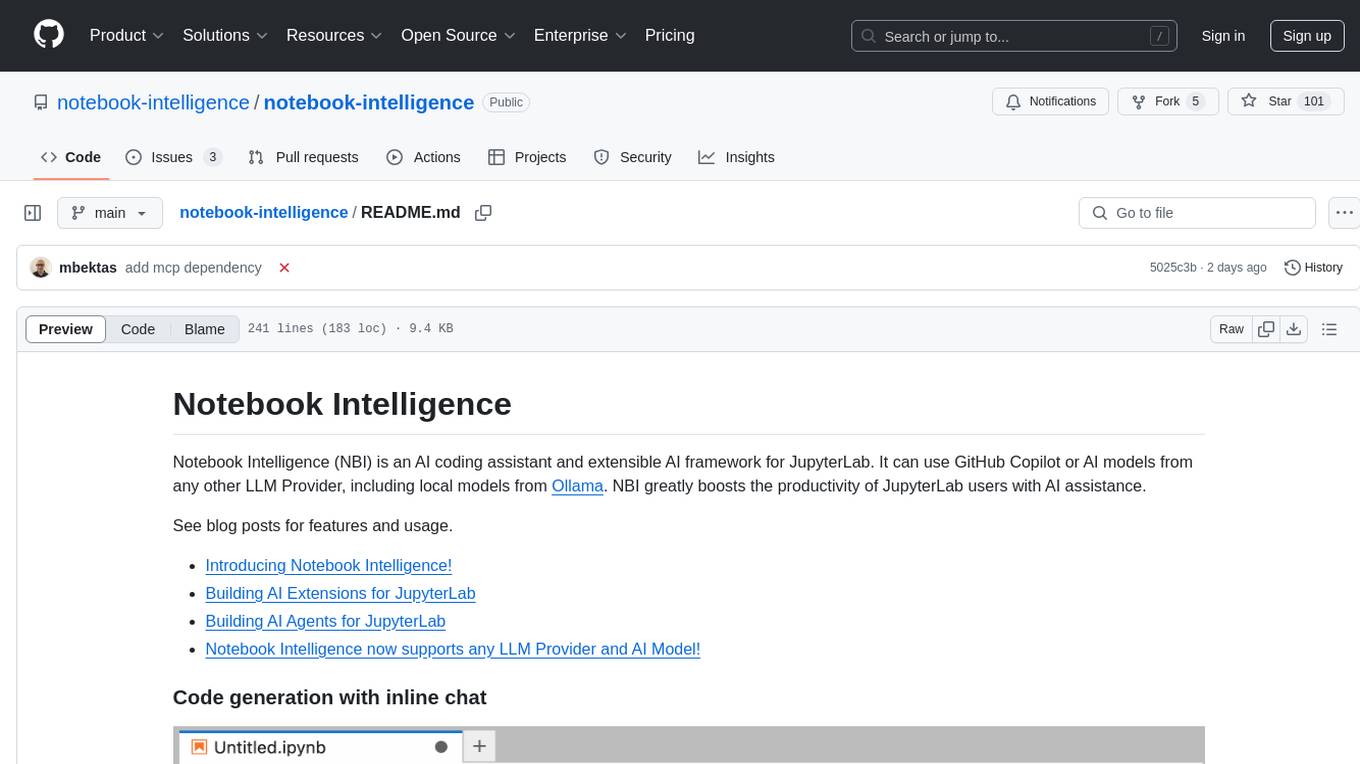The image size is (1360, 764).
Task: Navigate to notebook-intelligence root in breadcrumb
Action: pyautogui.click(x=264, y=212)
